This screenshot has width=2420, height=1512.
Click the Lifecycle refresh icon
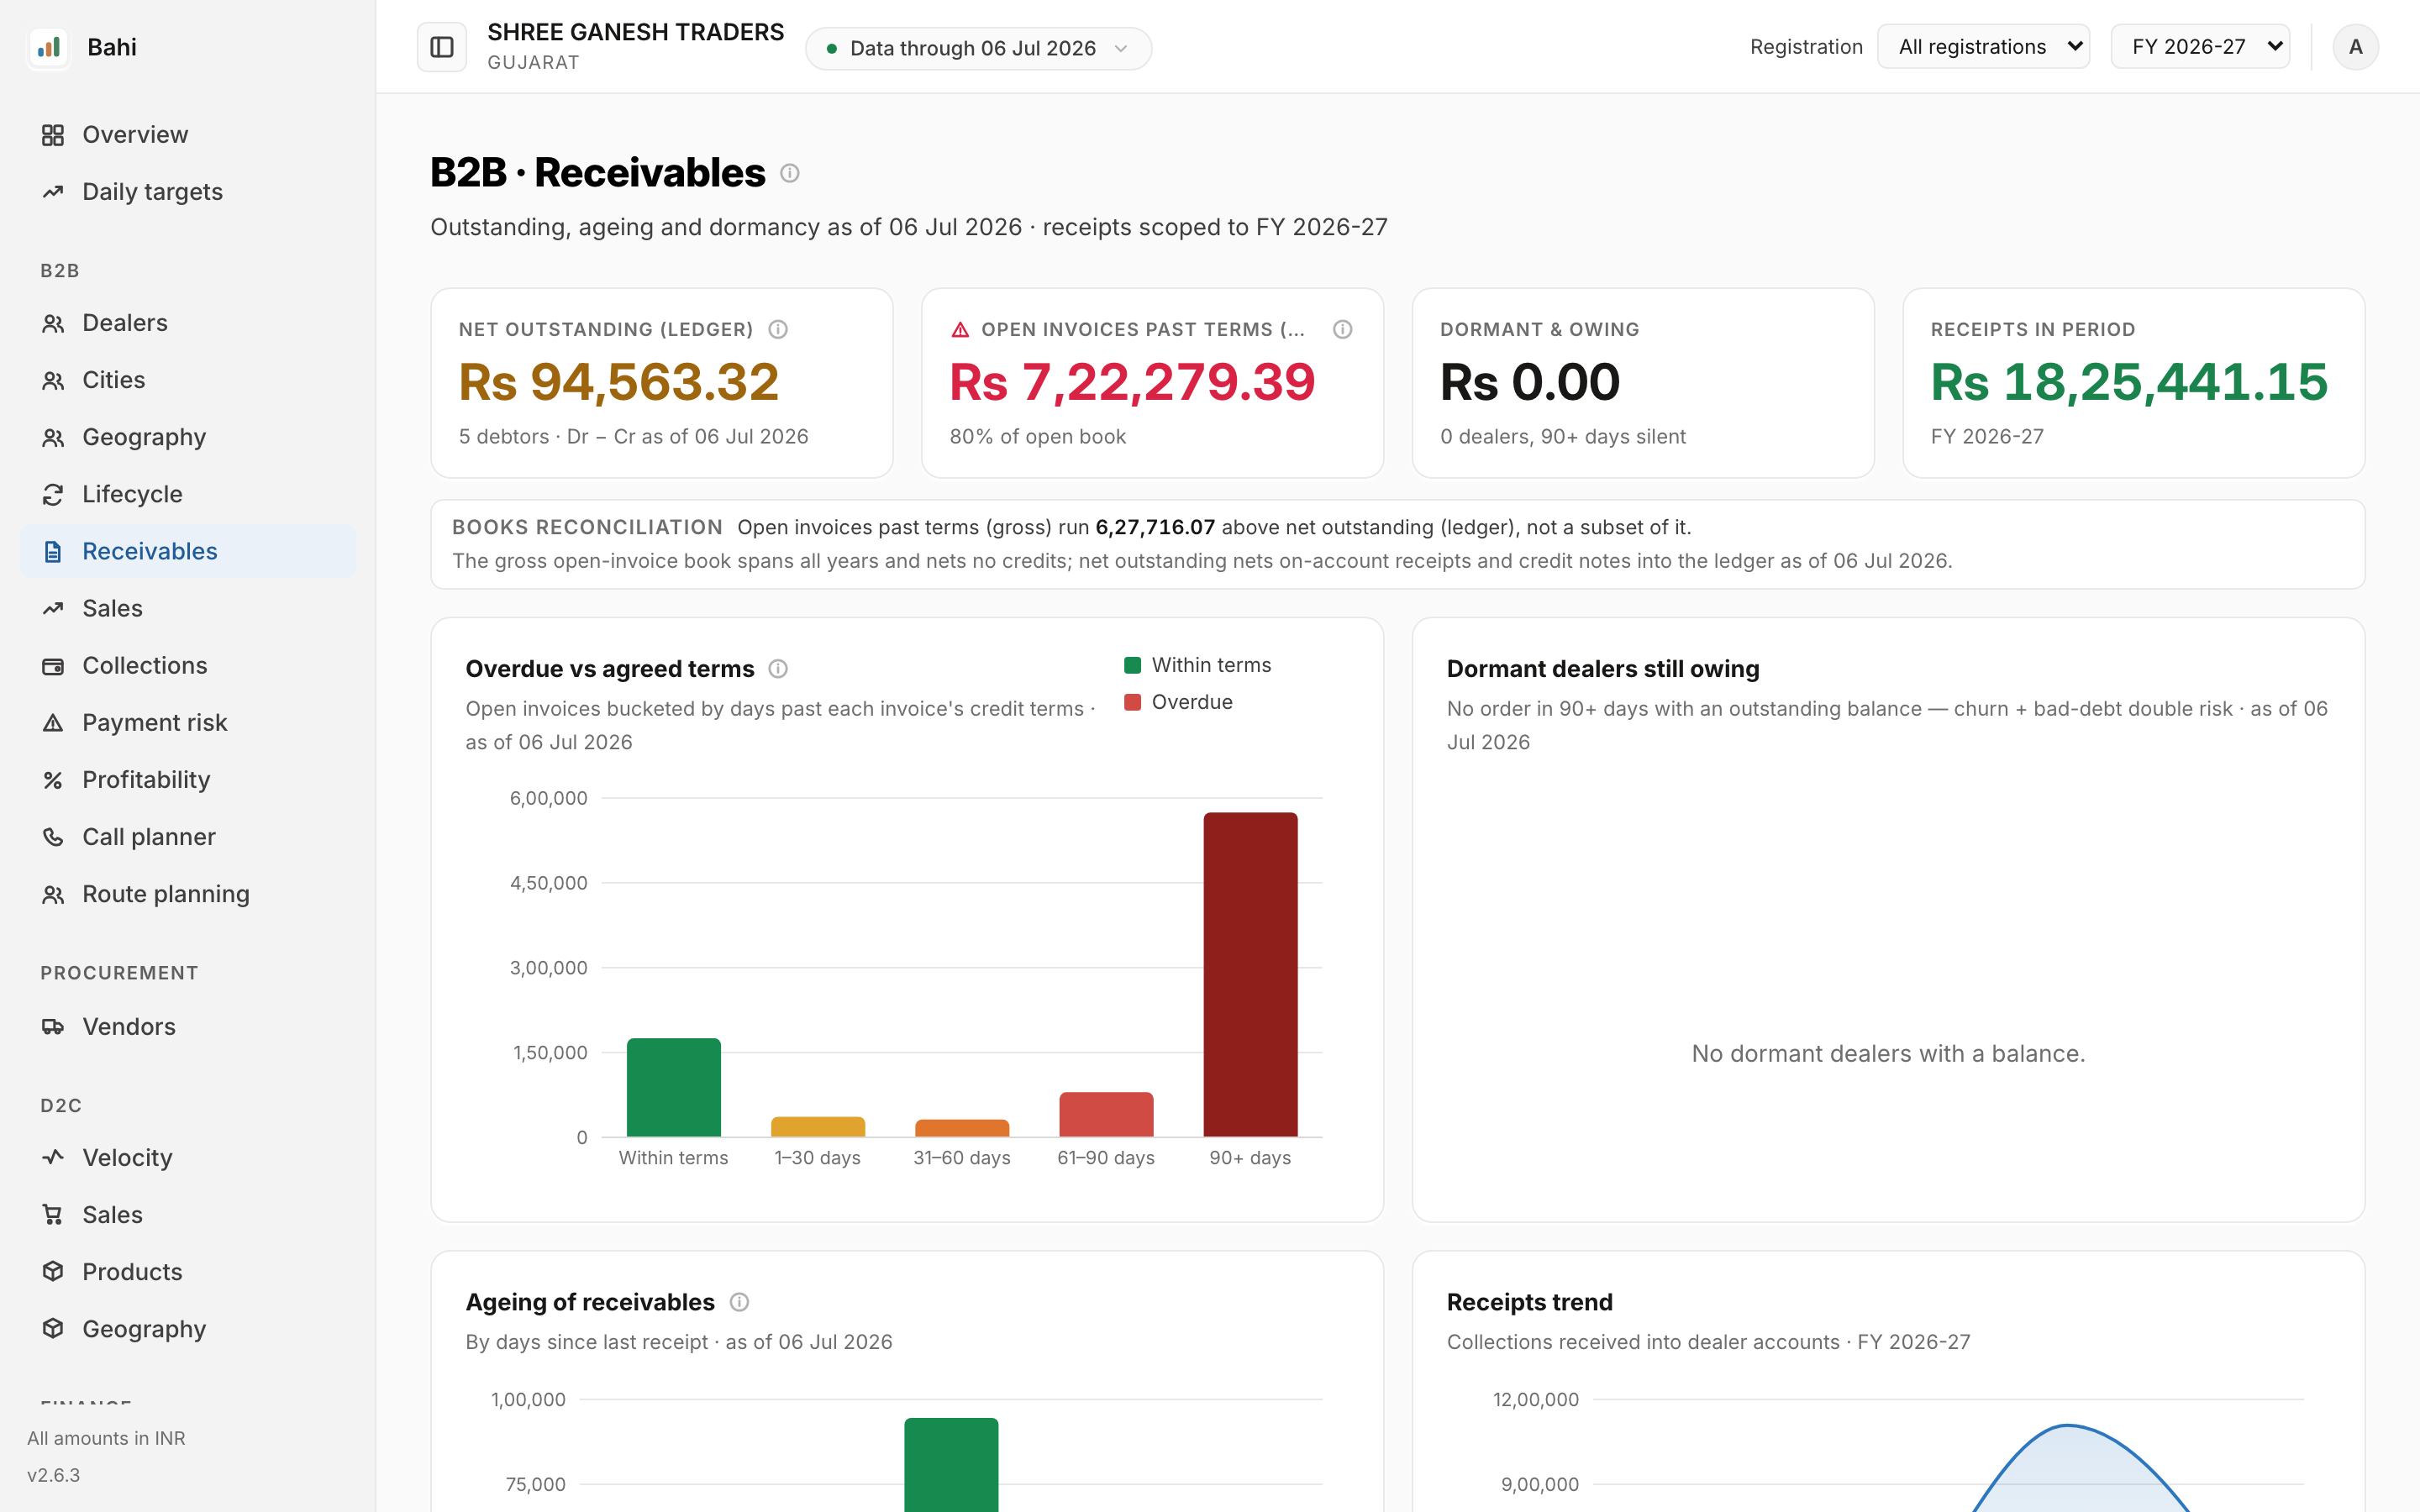pos(53,494)
